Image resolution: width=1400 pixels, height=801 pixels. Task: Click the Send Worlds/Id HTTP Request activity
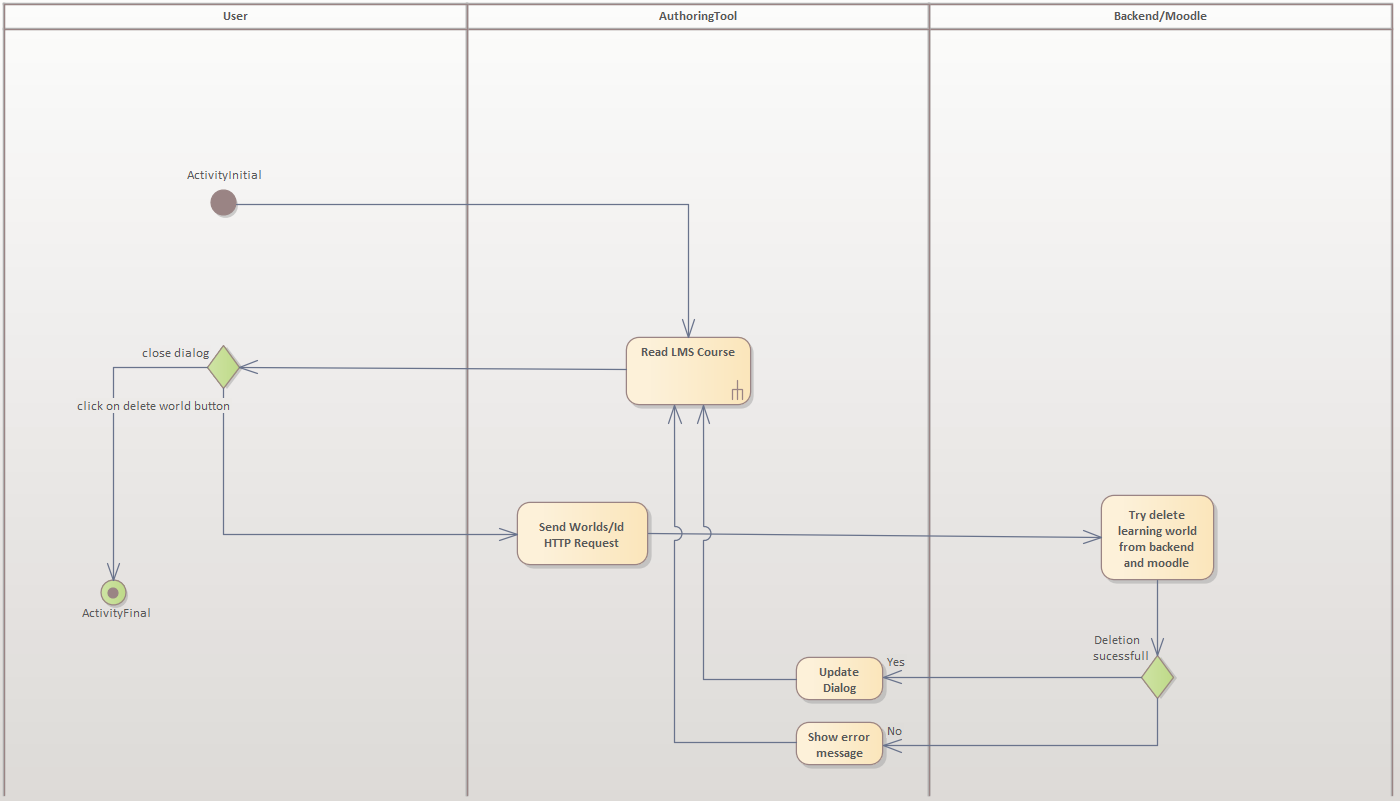[582, 533]
